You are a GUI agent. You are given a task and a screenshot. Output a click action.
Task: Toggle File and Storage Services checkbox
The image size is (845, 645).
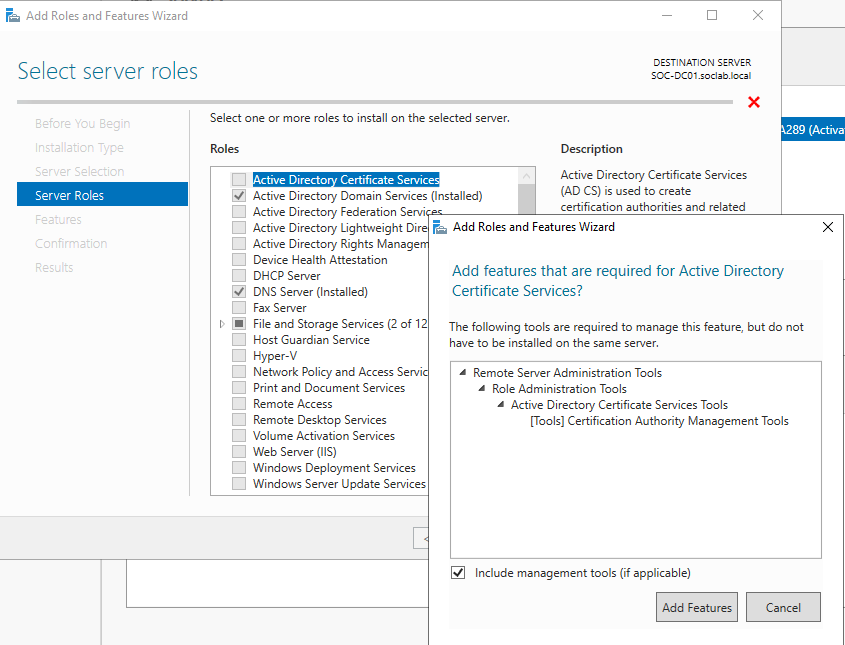click(239, 324)
